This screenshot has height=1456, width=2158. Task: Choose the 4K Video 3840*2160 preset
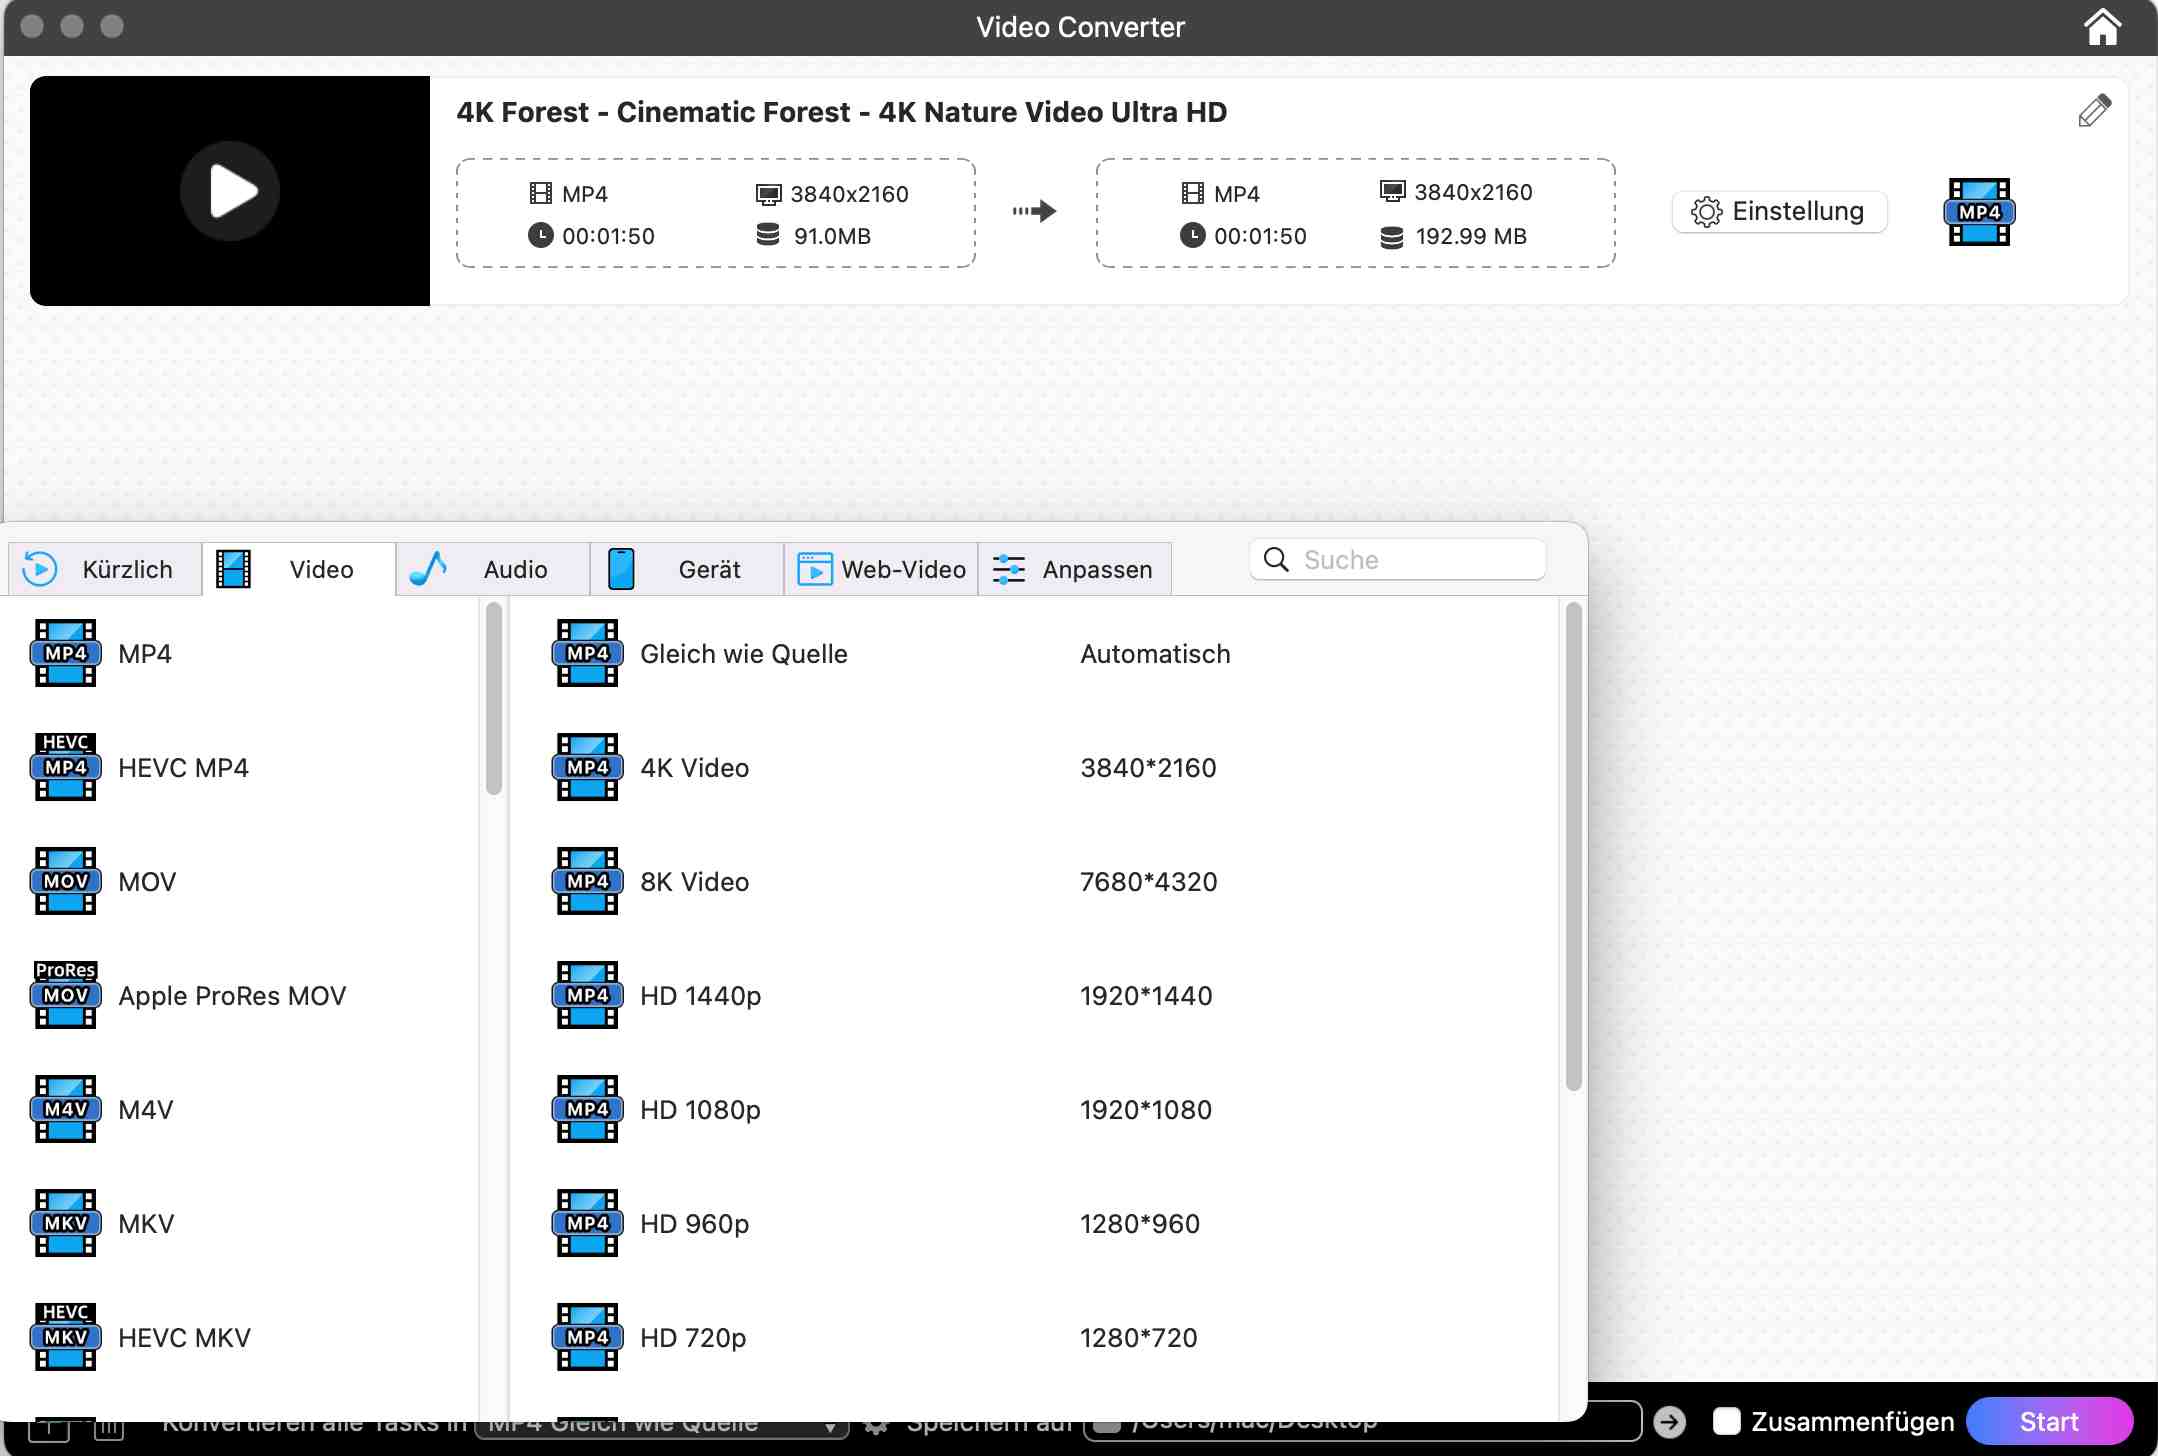[694, 768]
